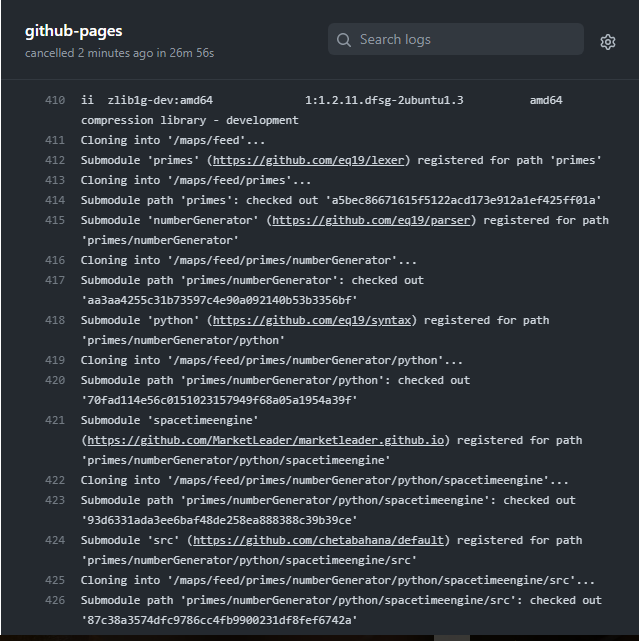Click line number 415 anchor
The image size is (639, 641).
pyautogui.click(x=55, y=220)
